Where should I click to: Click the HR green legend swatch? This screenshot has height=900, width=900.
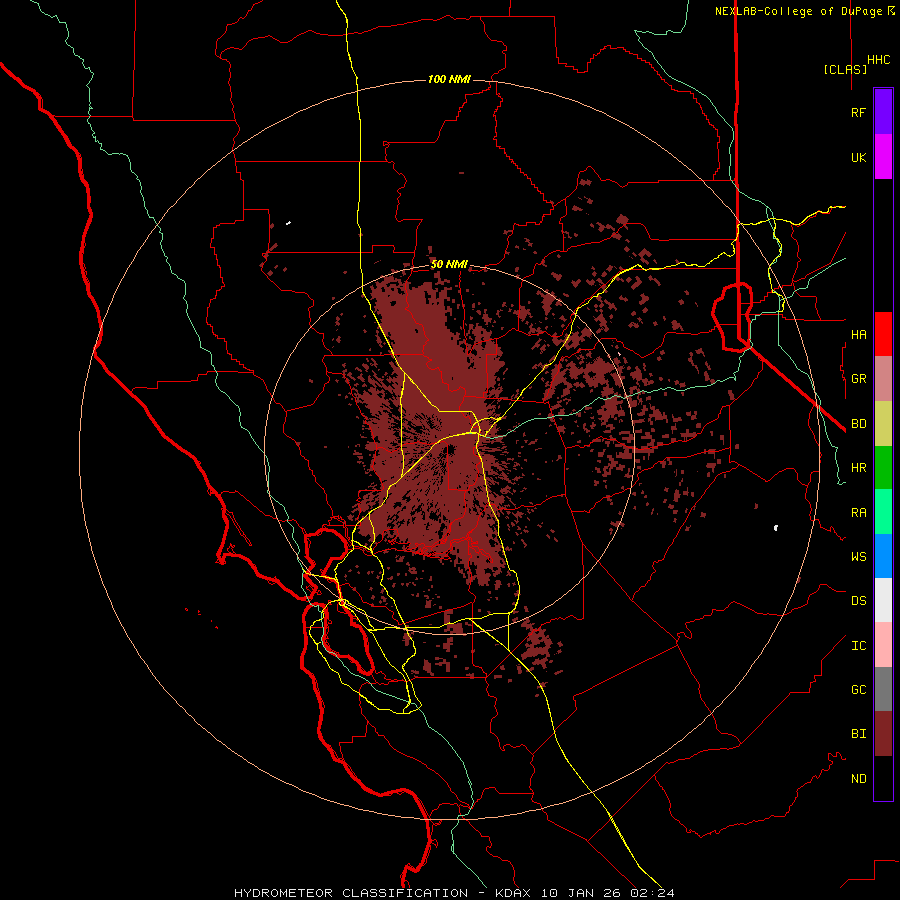pos(883,468)
